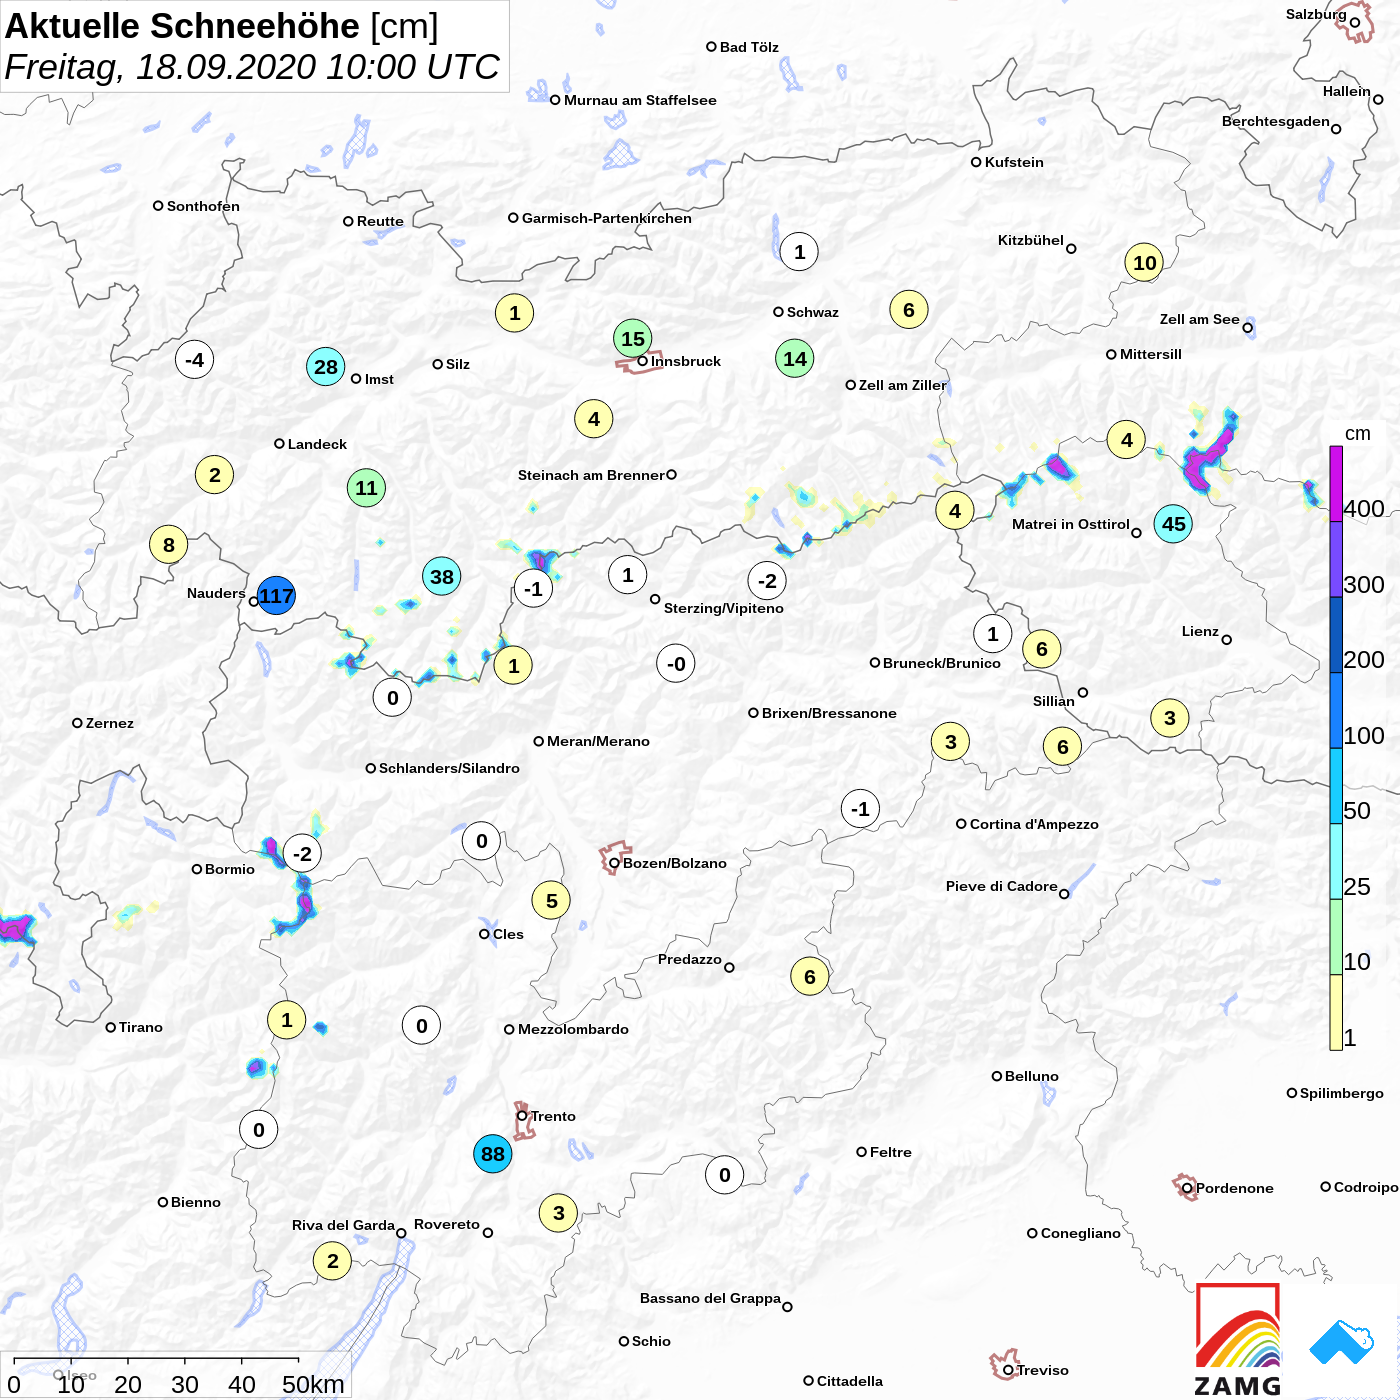
Task: Click the Innsbruck city dot
Action: tap(643, 361)
